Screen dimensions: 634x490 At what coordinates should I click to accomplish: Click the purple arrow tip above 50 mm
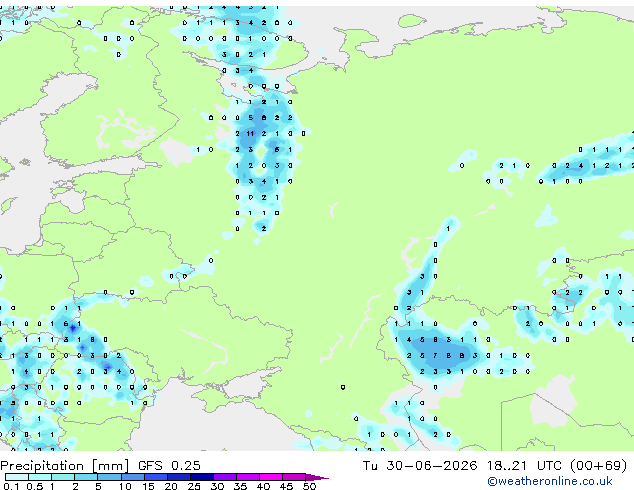tap(317, 477)
